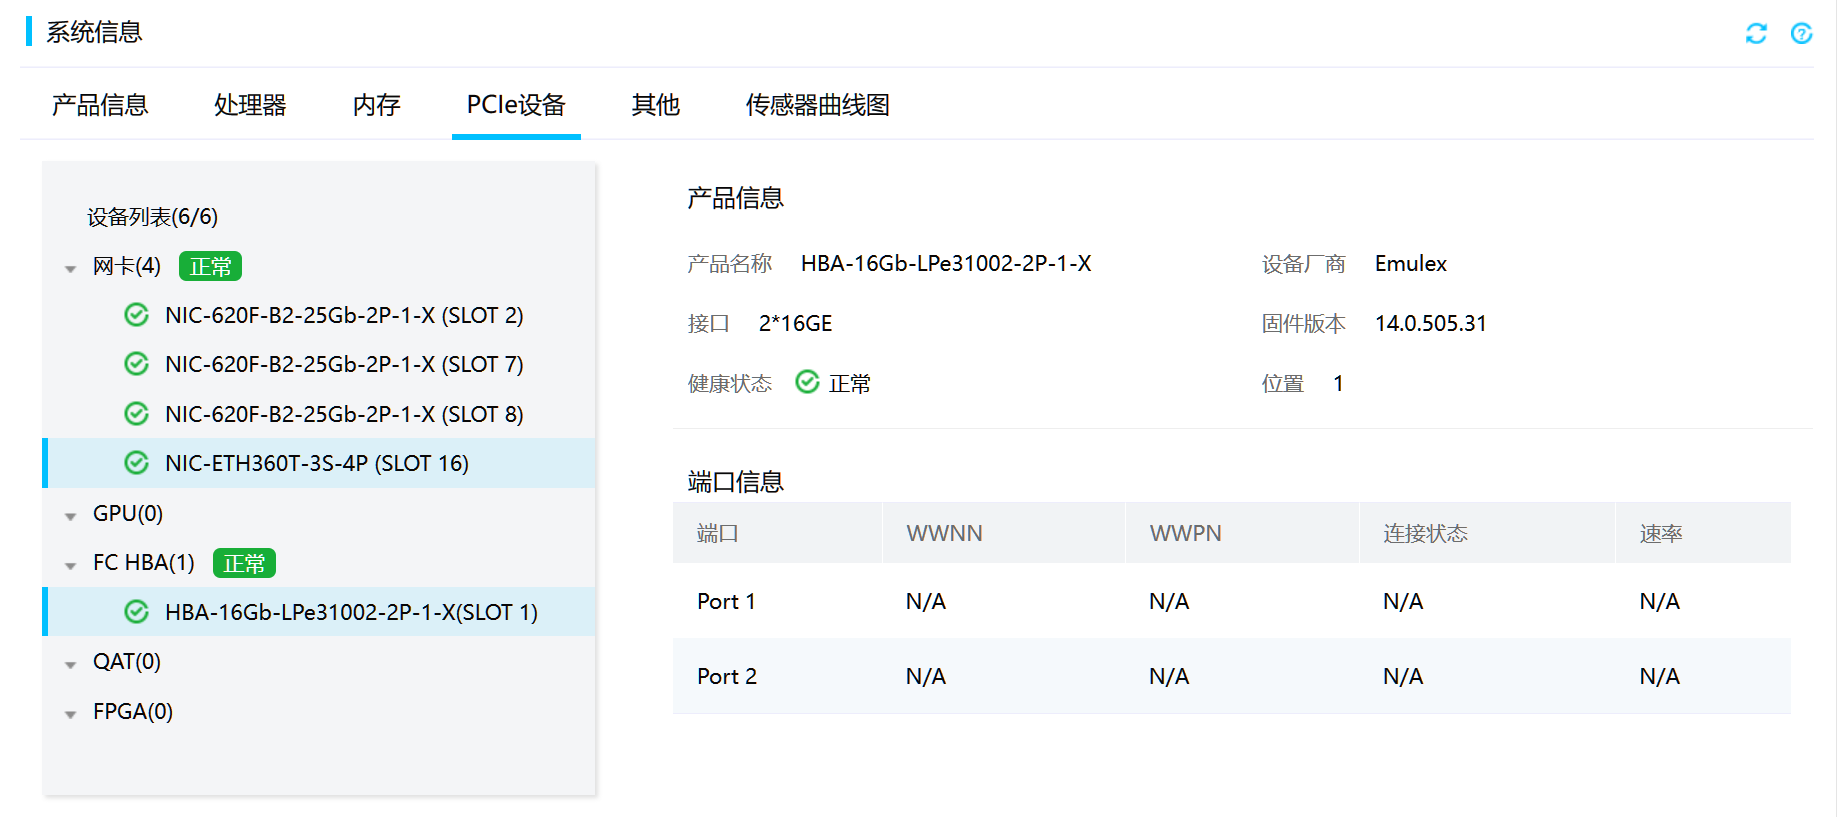This screenshot has width=1837, height=817.
Task: Click the health status check icon
Action: 807,382
